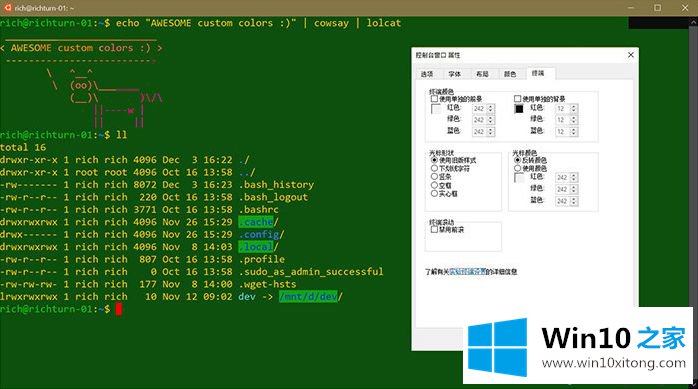Click background 红色 value field showing 12
Viewport: 698px width, 389px height.
point(563,109)
